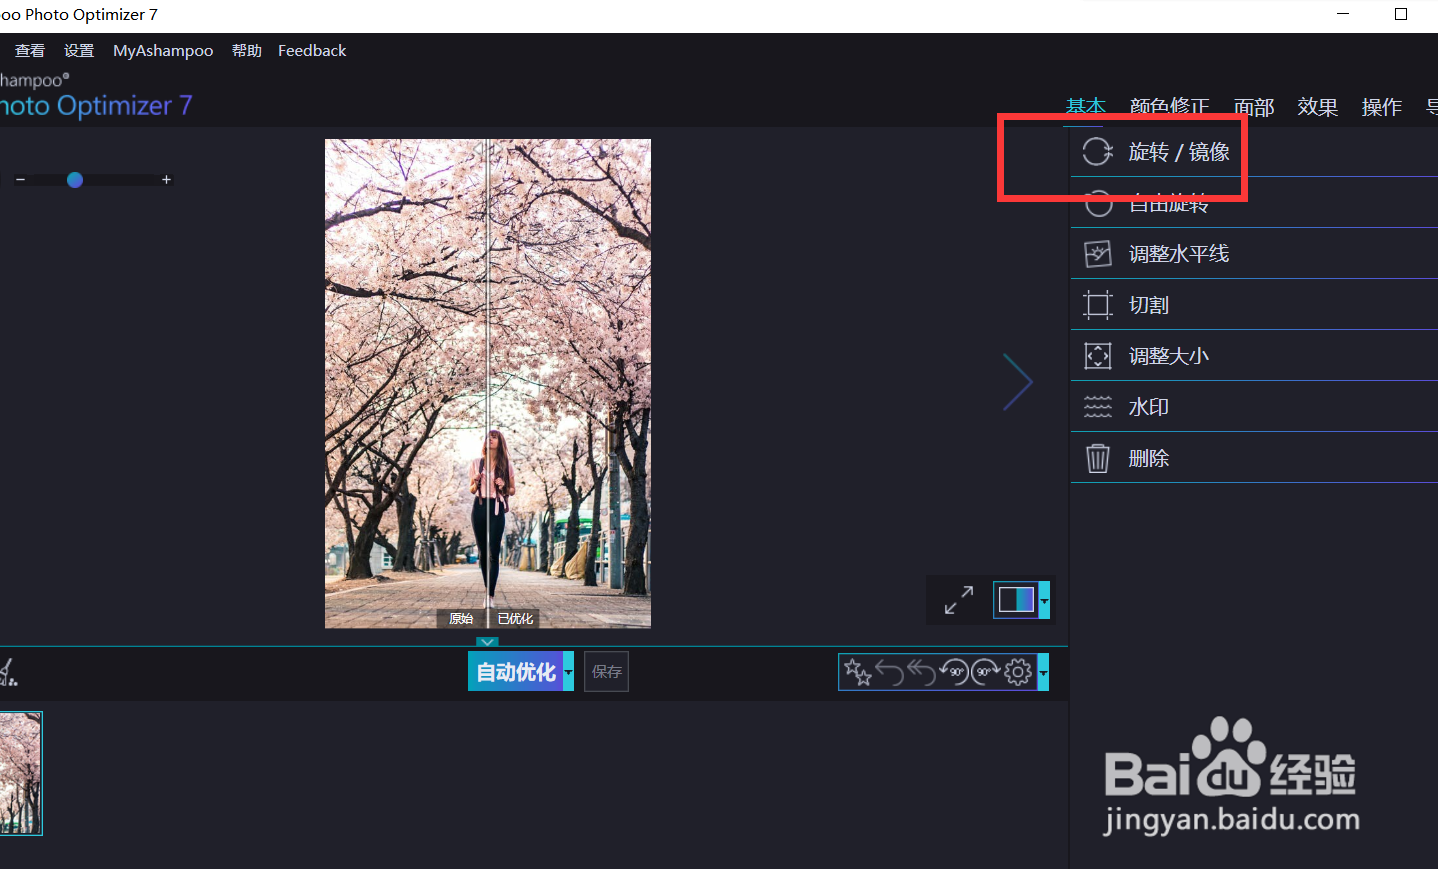Switch to the 基本 (Basic) tab
The image size is (1438, 869).
point(1086,107)
